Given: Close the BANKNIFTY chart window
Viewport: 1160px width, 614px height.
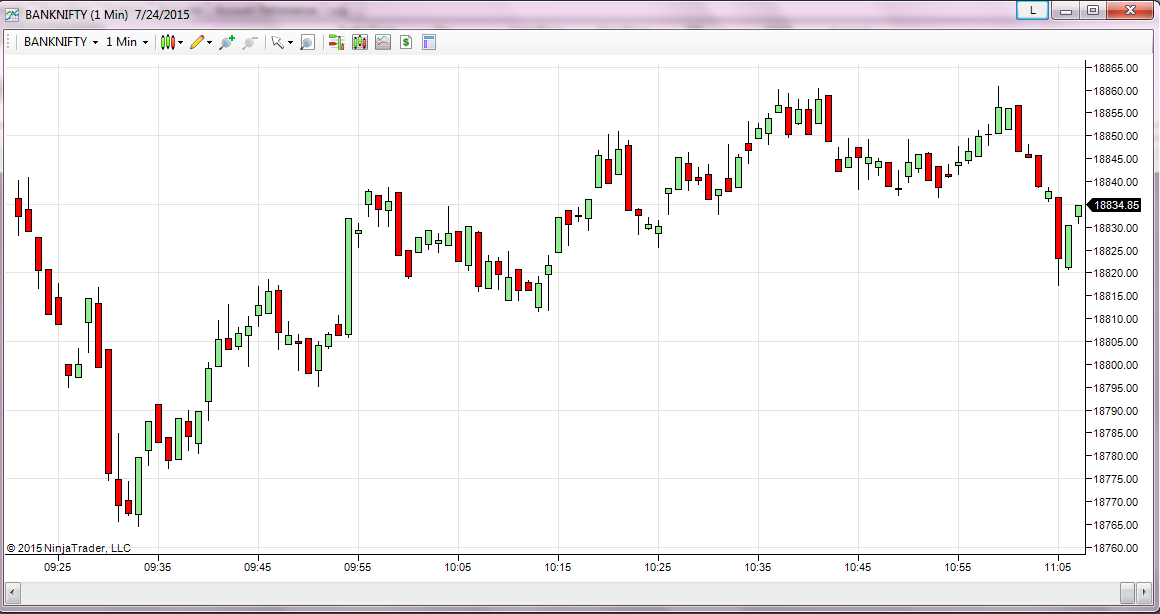Looking at the screenshot, I should (x=1128, y=10).
